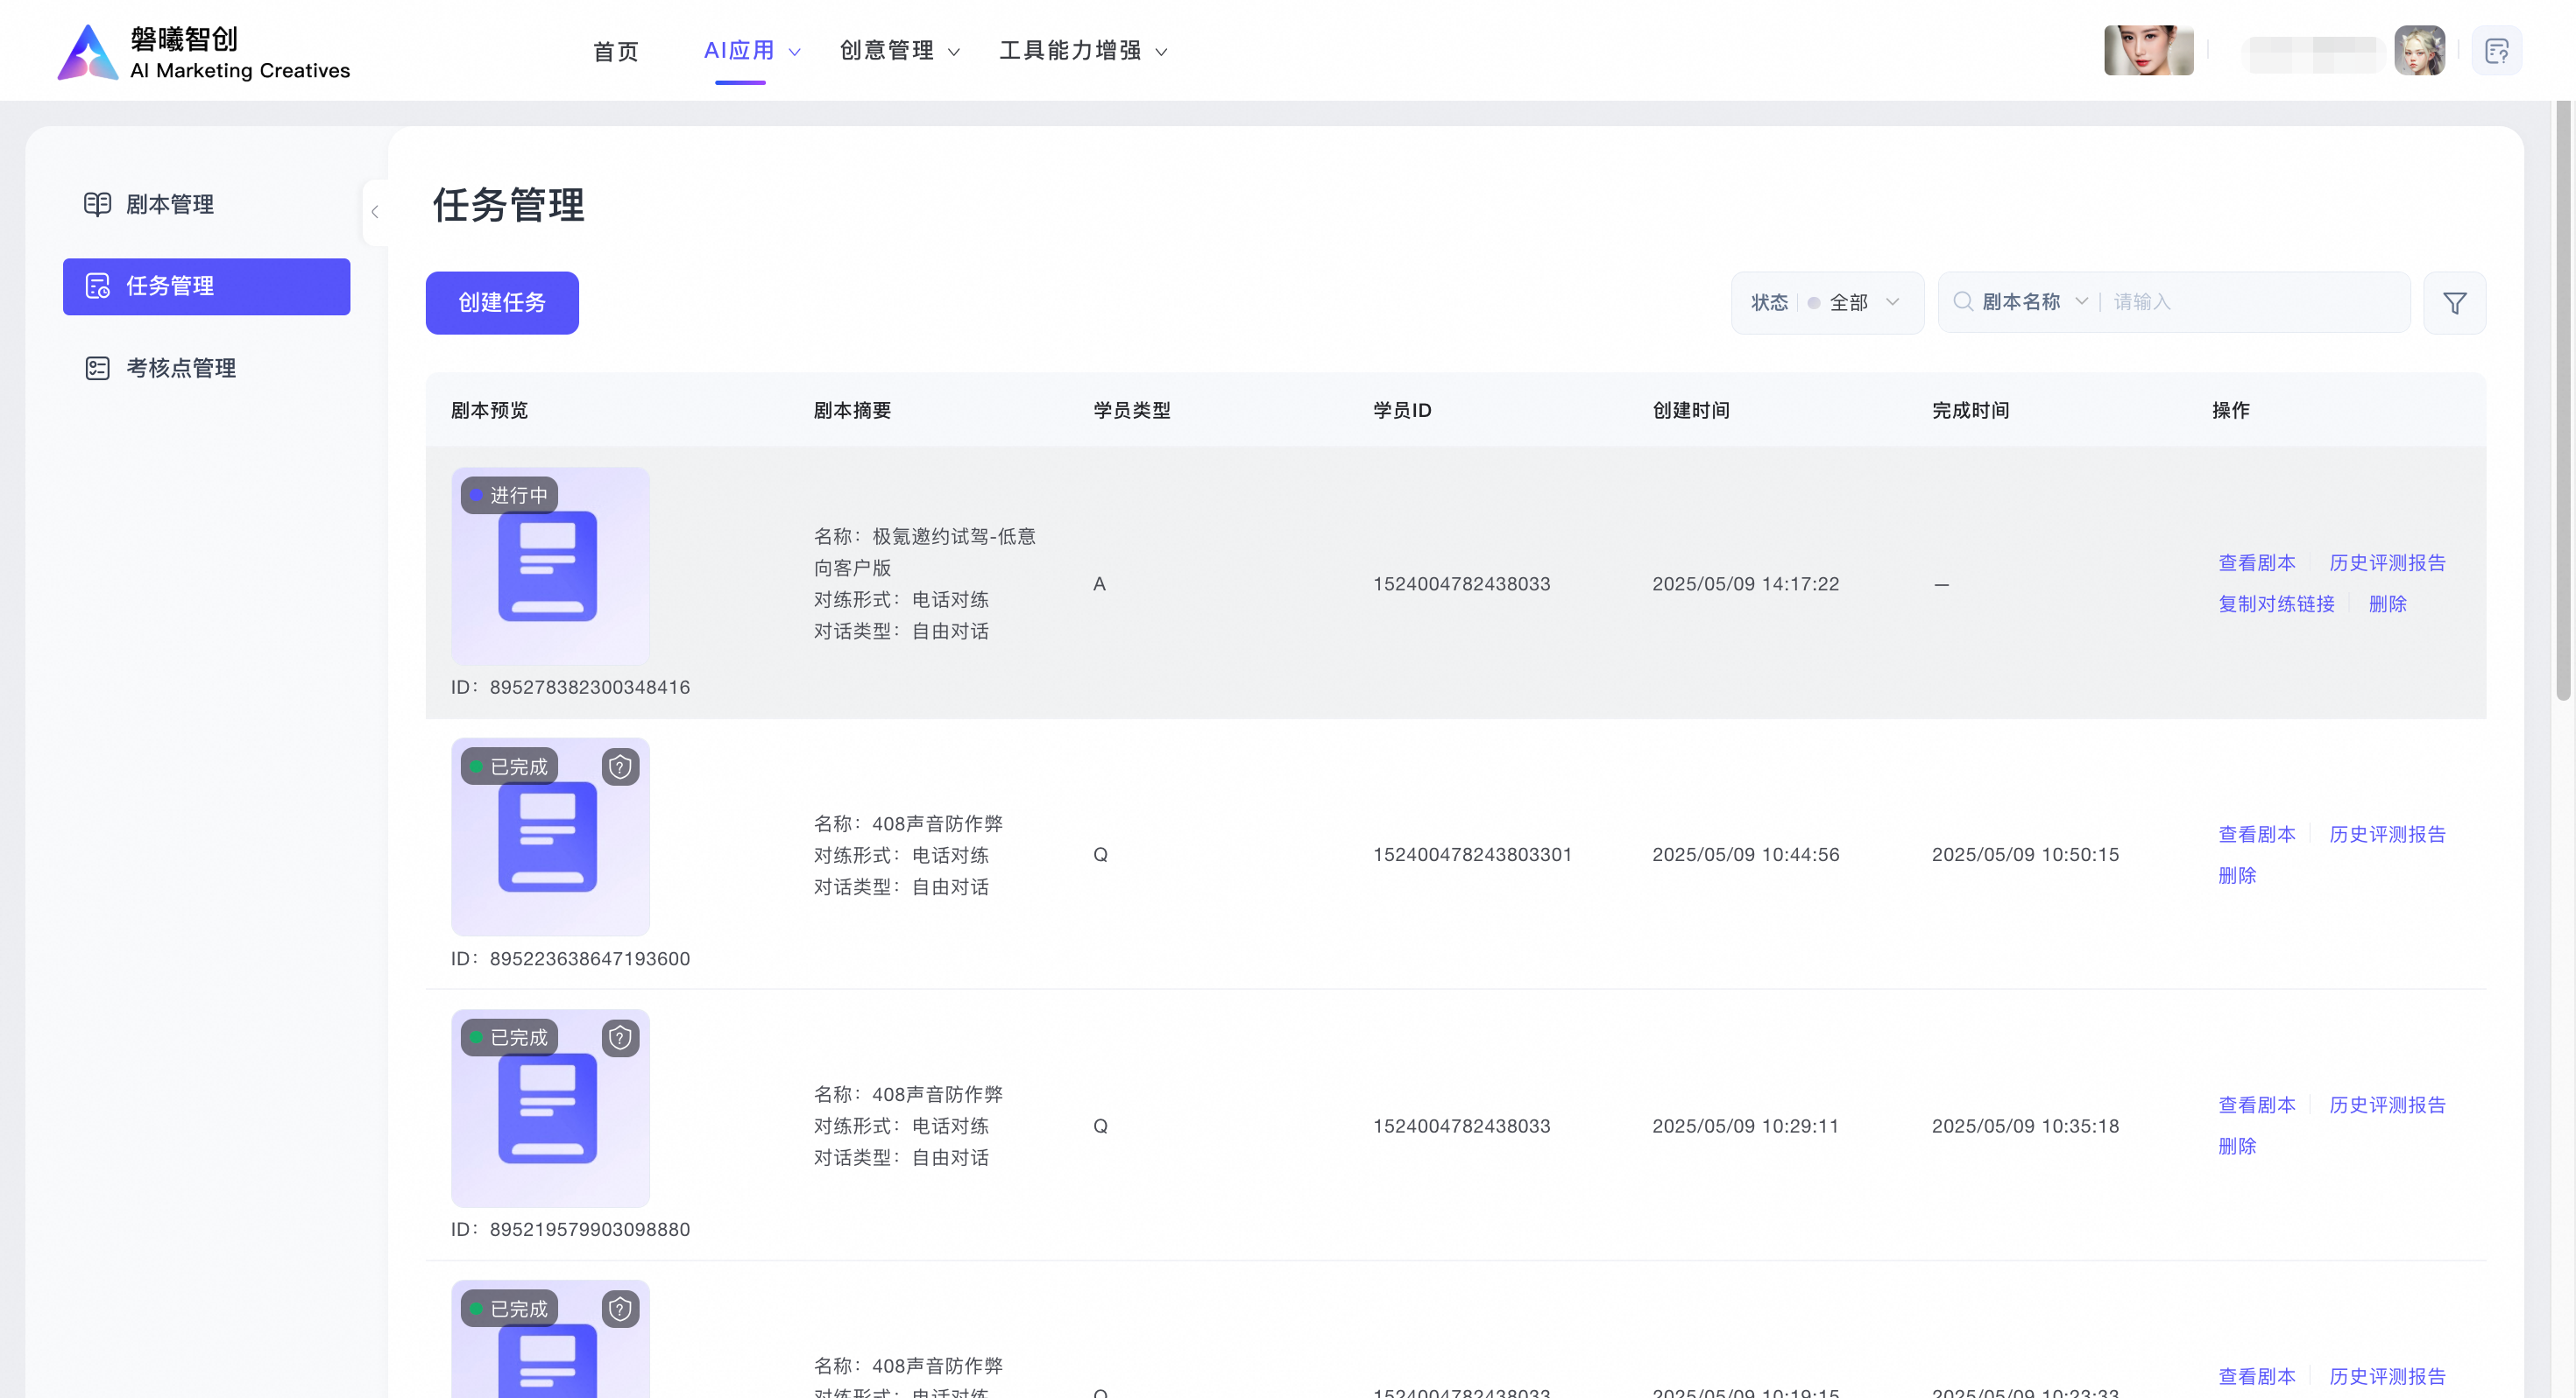Click the 完成时间 column header

click(x=1970, y=410)
